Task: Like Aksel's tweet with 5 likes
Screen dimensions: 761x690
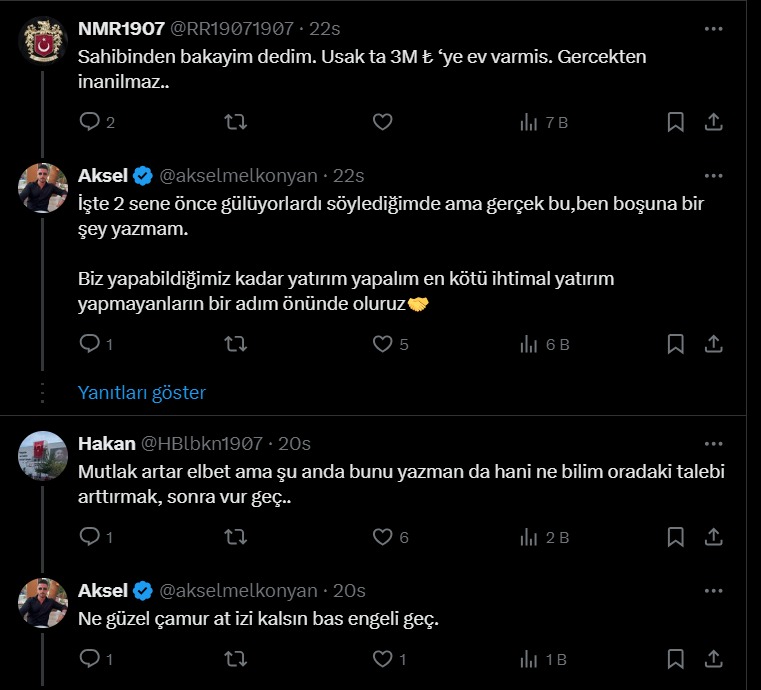Action: click(x=382, y=344)
